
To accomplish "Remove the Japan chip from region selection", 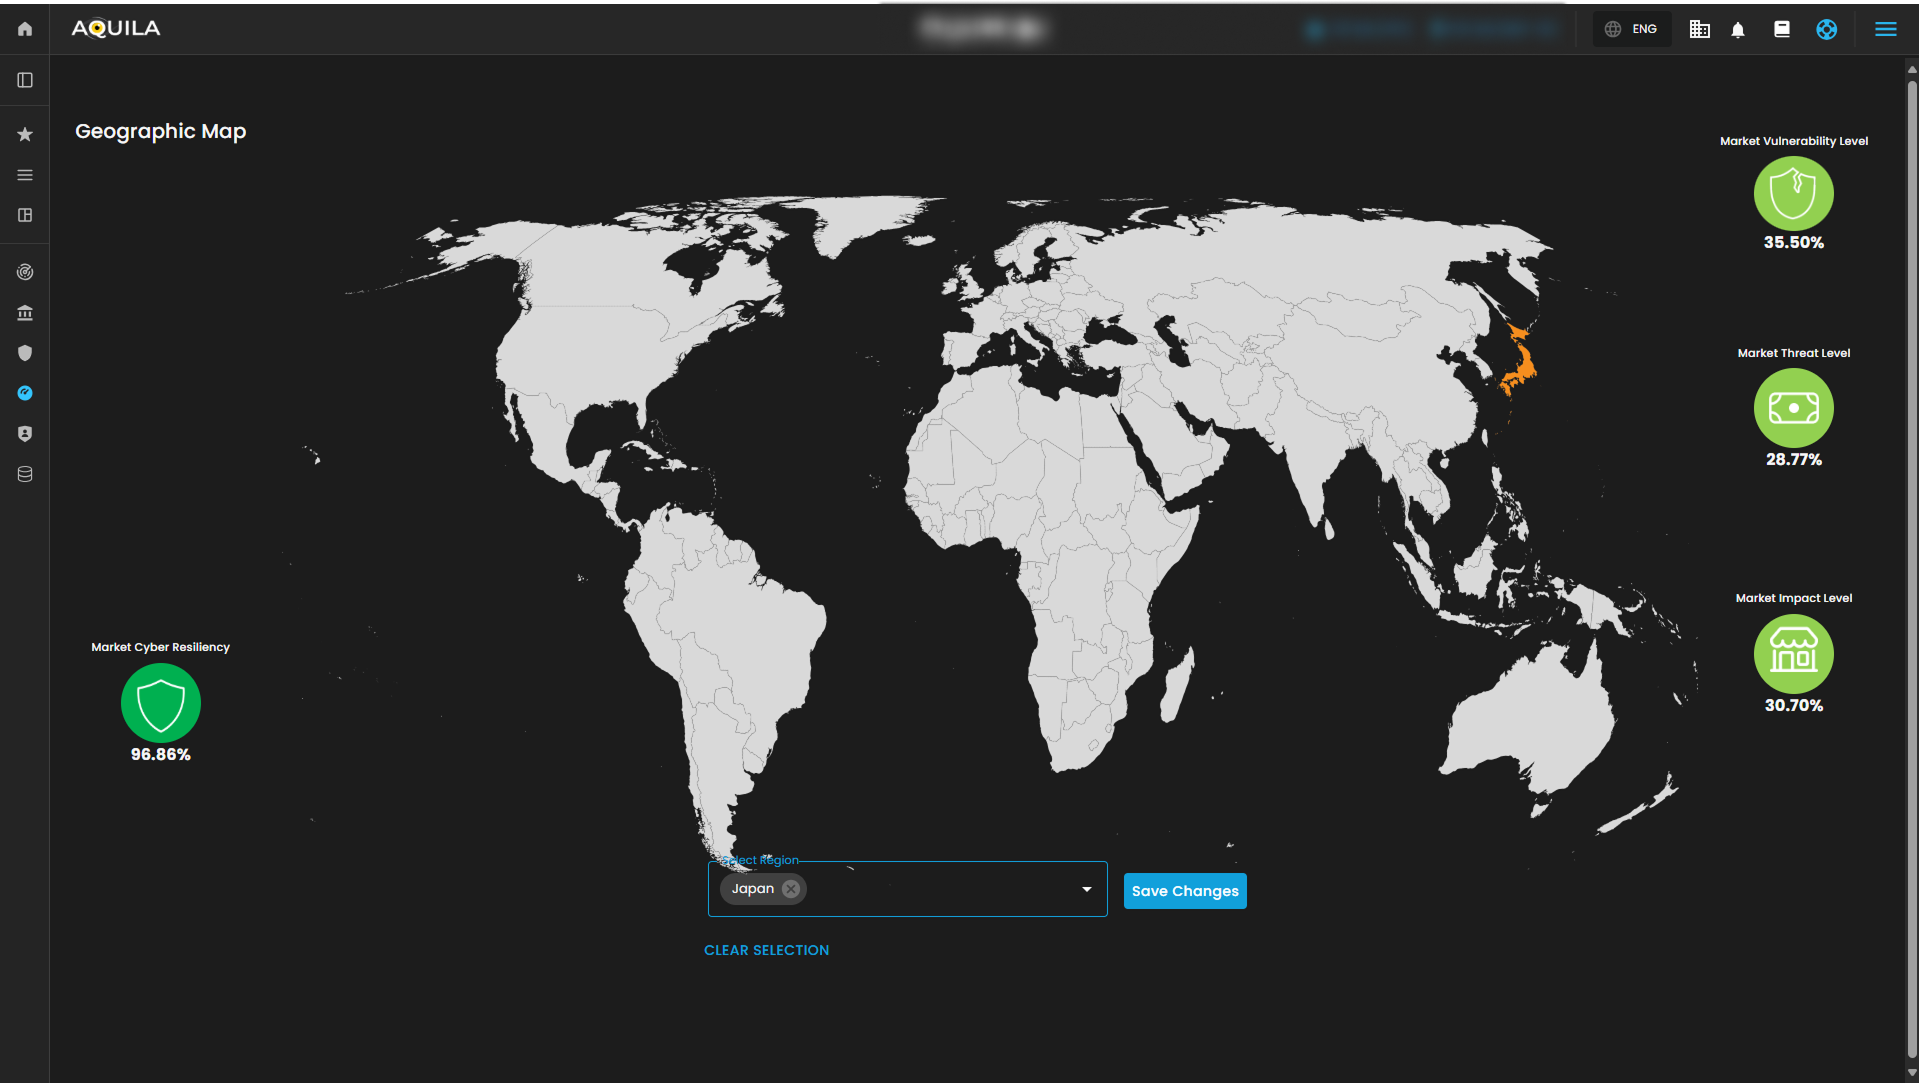I will pos(791,889).
